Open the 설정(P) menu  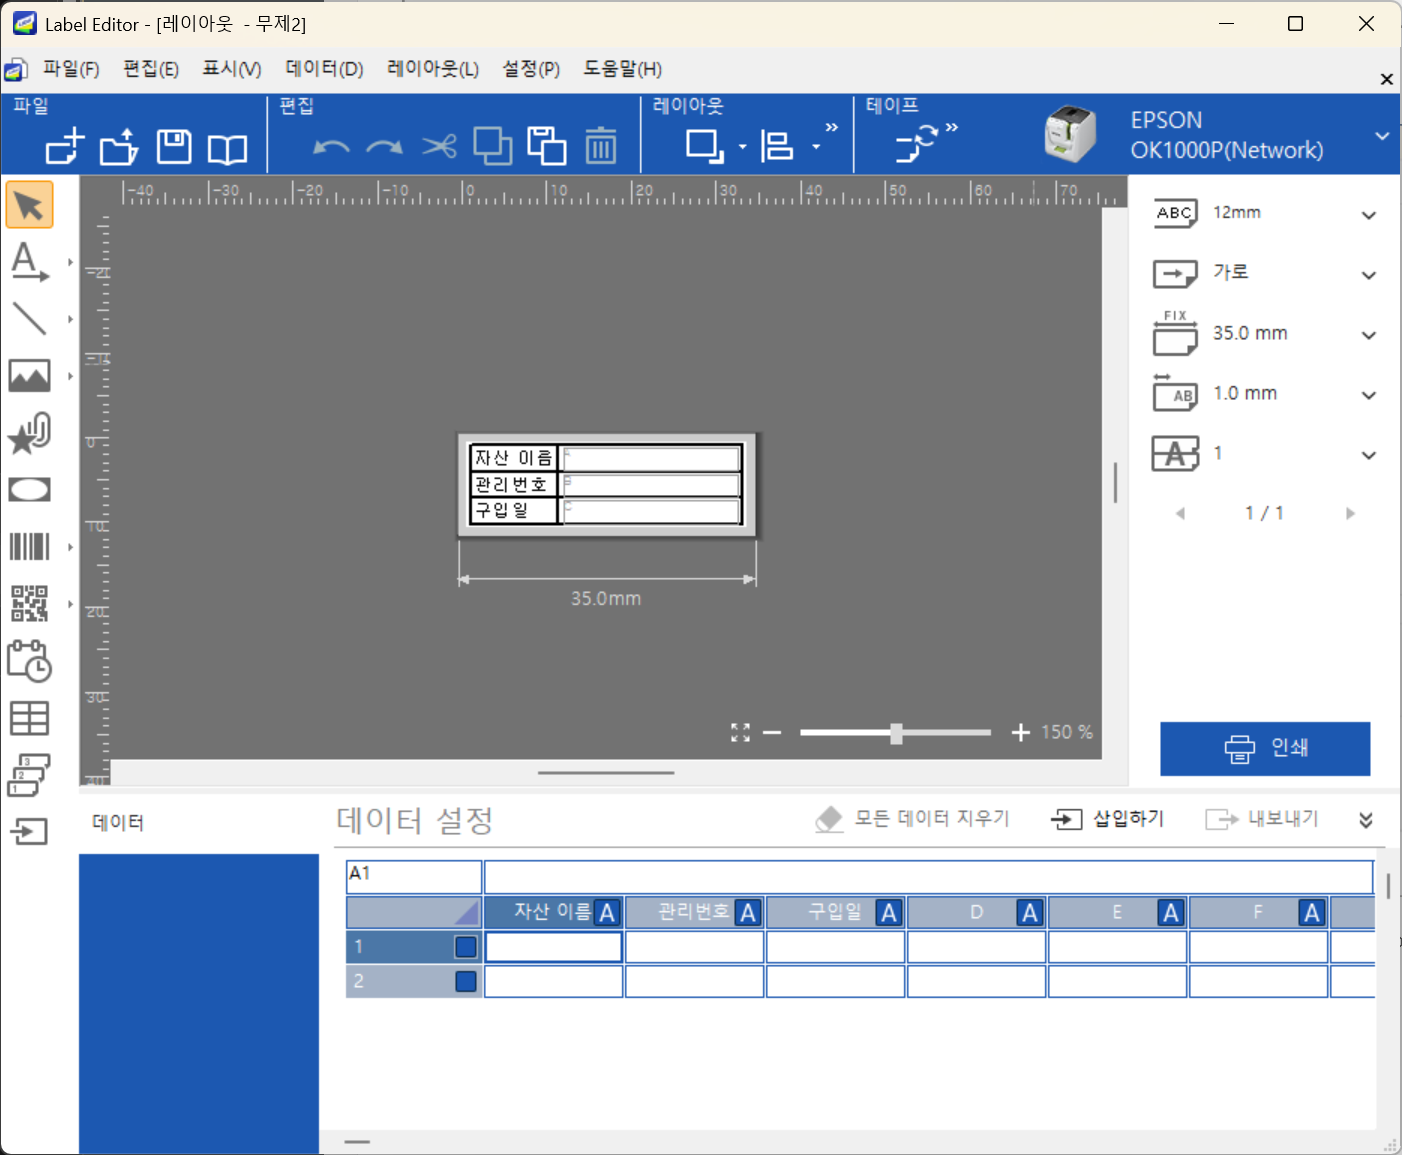(531, 69)
